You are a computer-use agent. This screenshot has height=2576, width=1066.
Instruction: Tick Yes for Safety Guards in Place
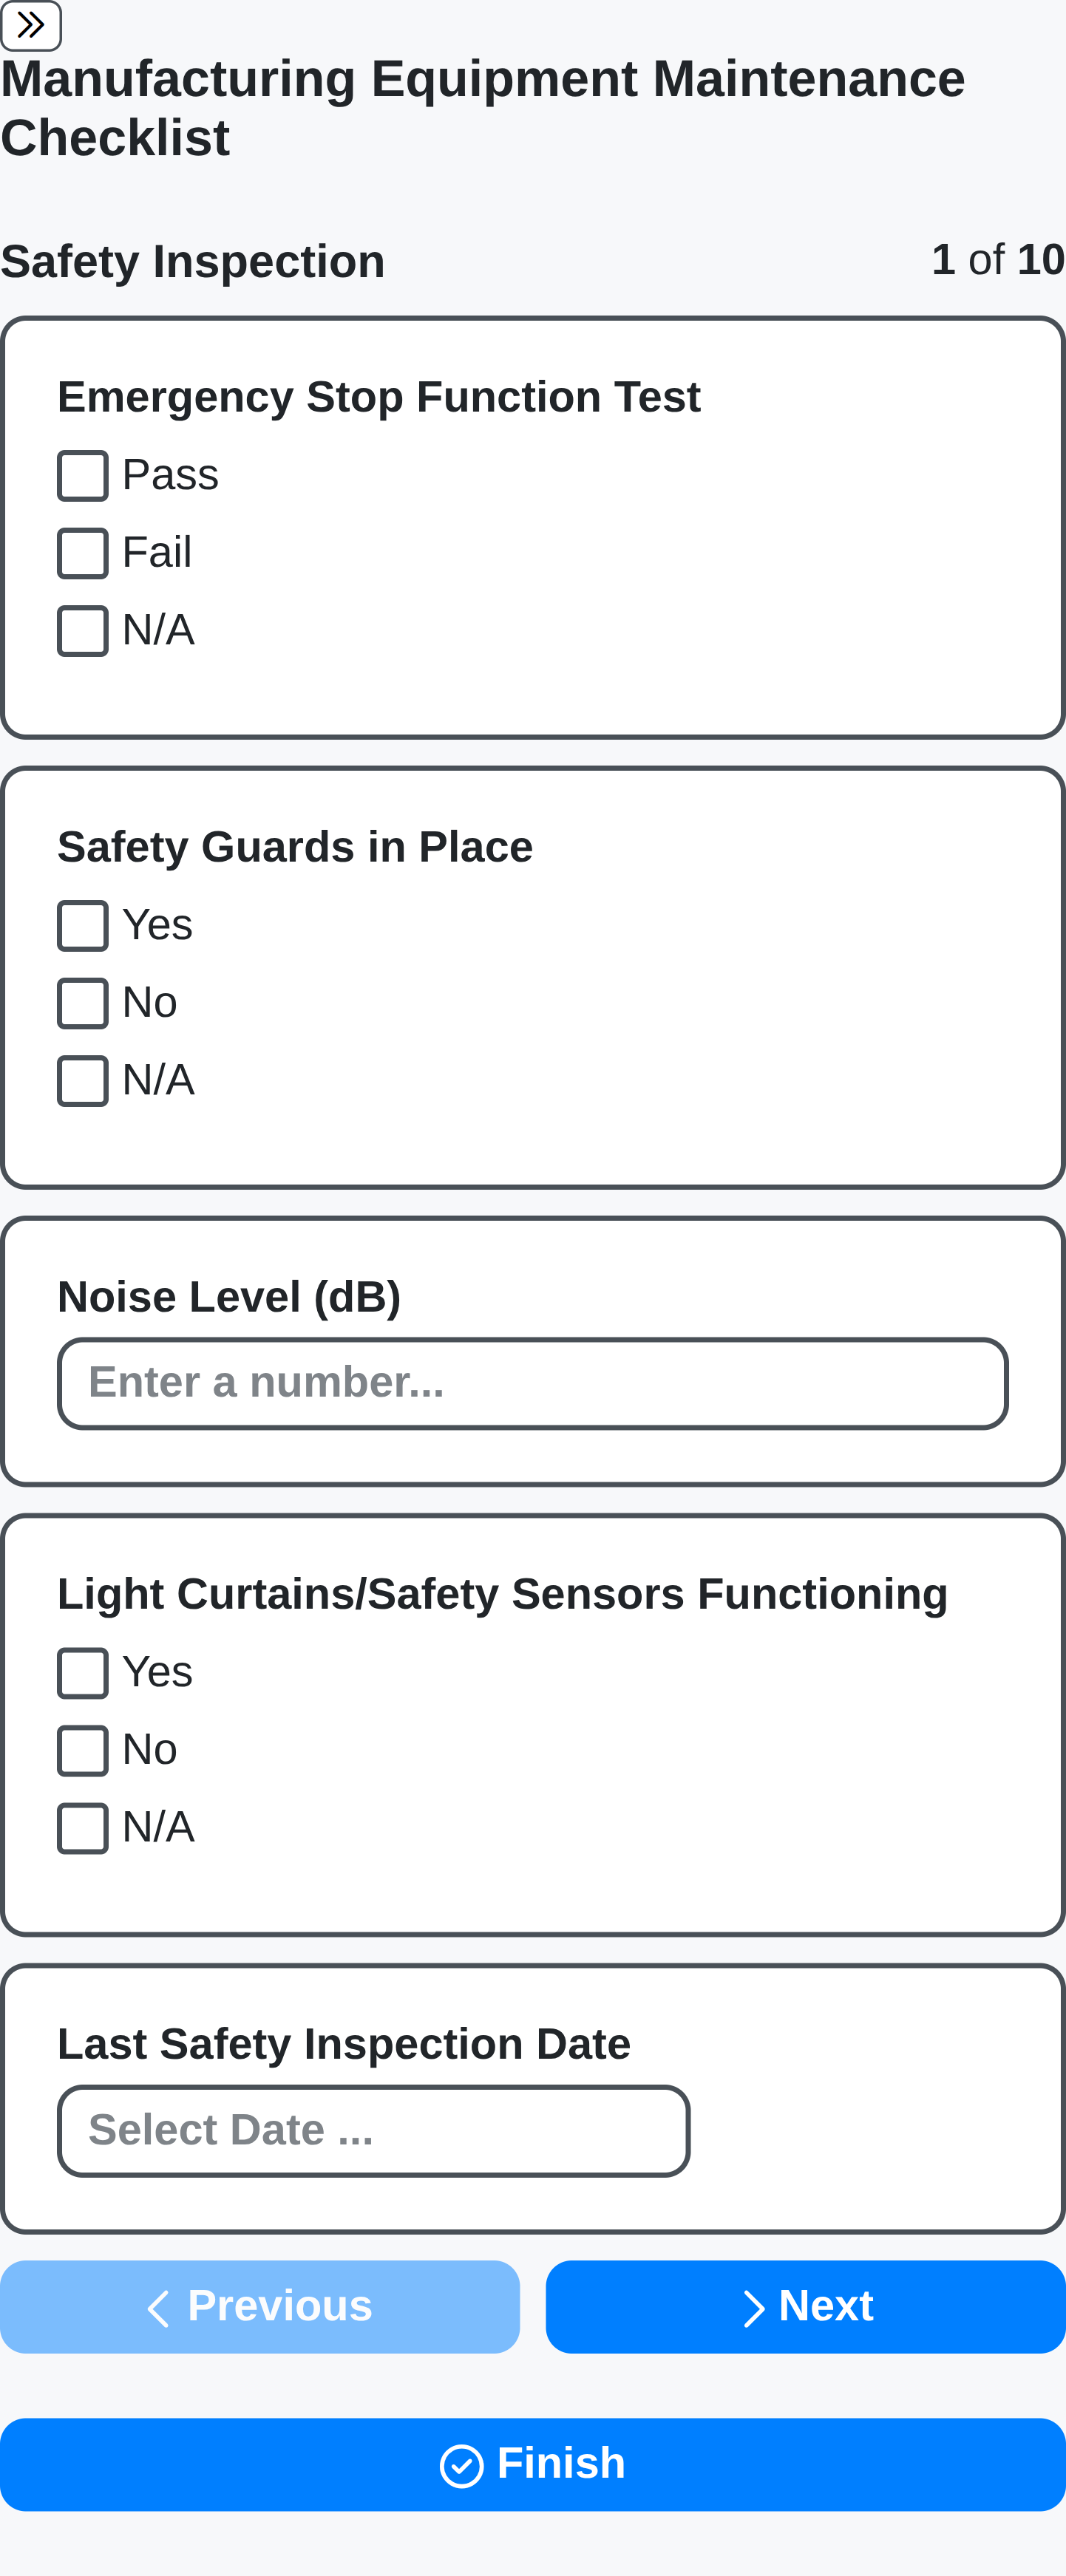click(x=83, y=926)
